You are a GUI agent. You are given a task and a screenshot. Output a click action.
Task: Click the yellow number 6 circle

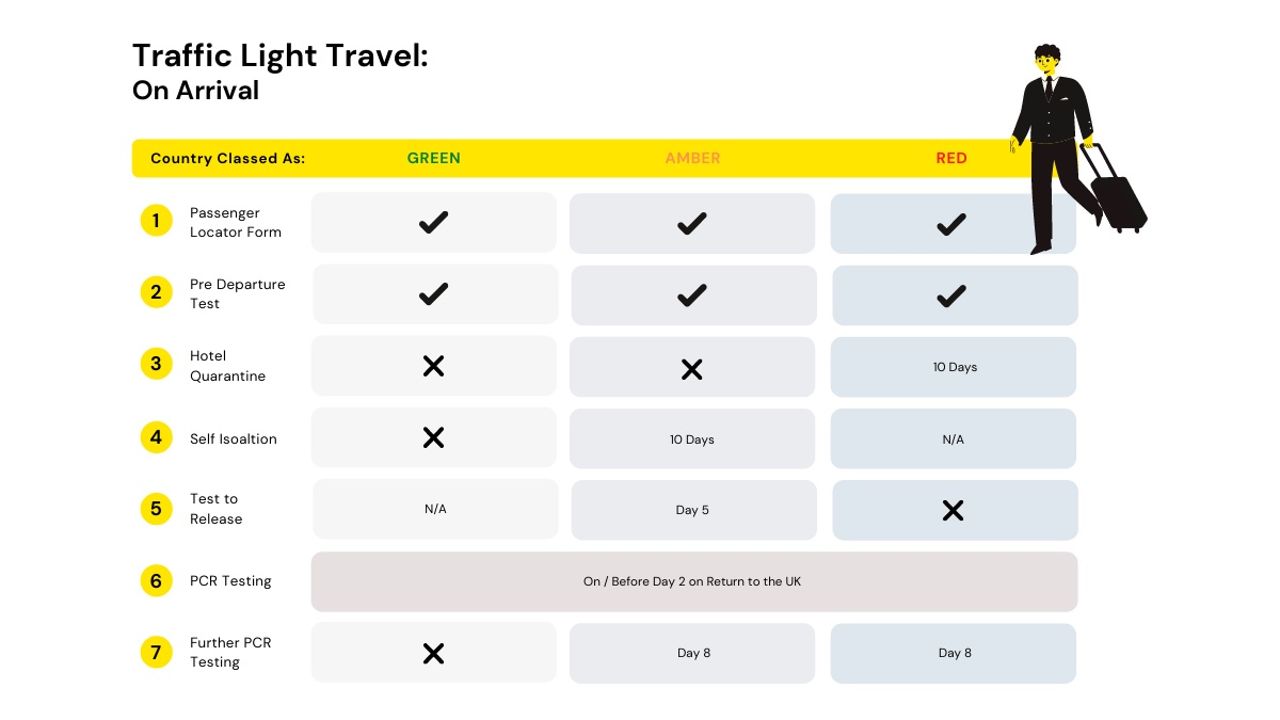(156, 580)
